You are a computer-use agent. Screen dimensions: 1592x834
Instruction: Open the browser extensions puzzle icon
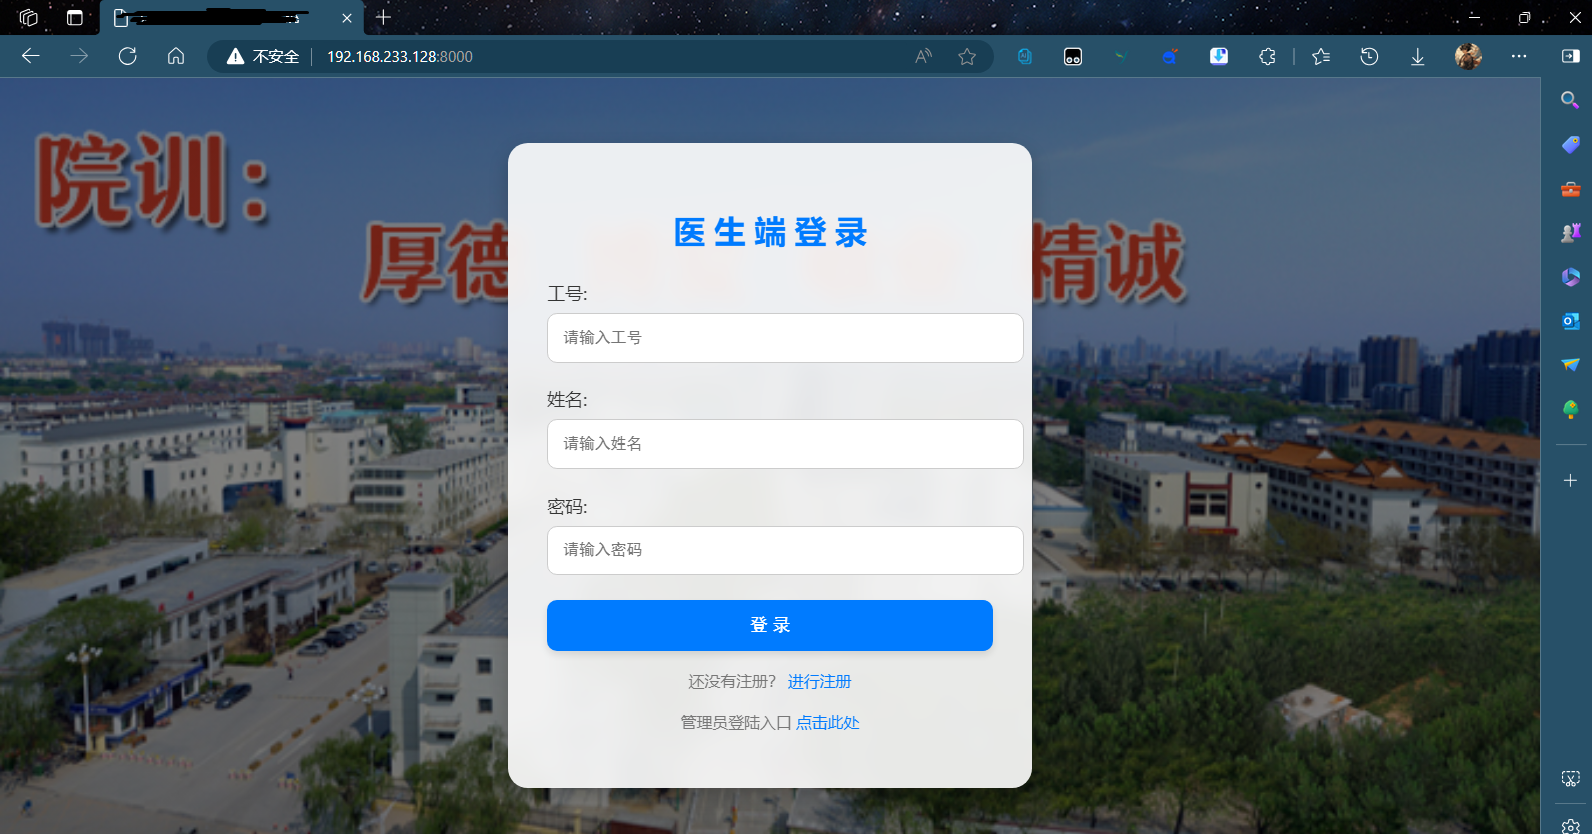click(x=1267, y=57)
